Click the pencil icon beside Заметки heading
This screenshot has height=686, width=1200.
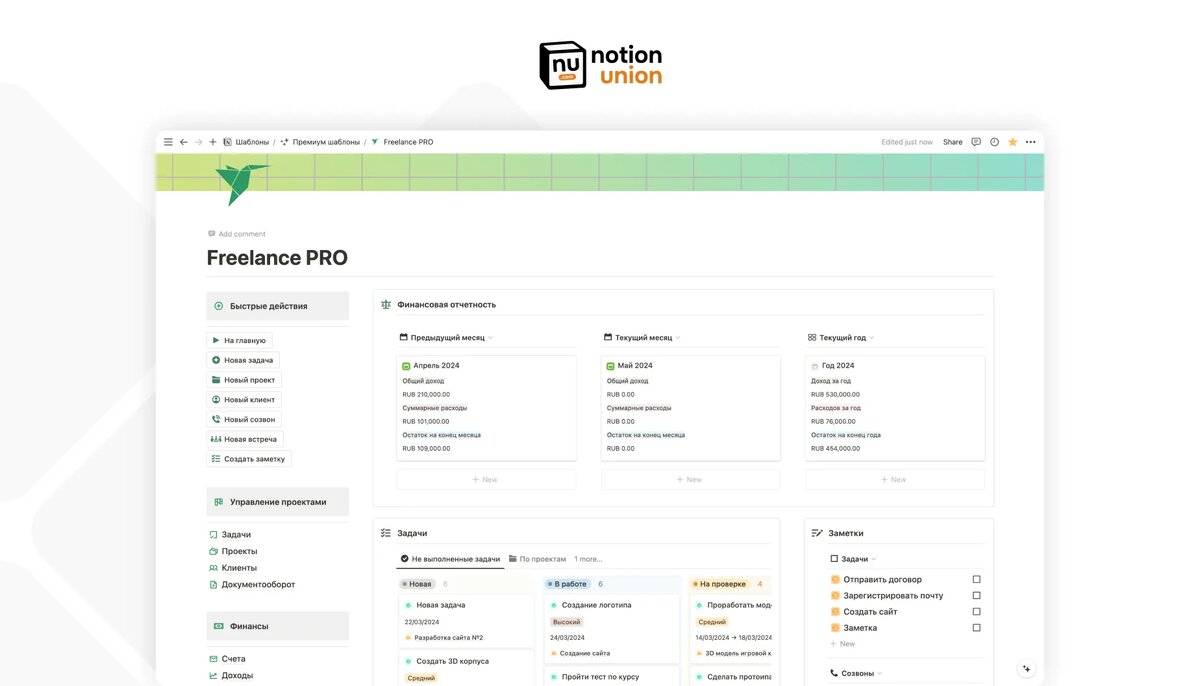pyautogui.click(x=817, y=533)
